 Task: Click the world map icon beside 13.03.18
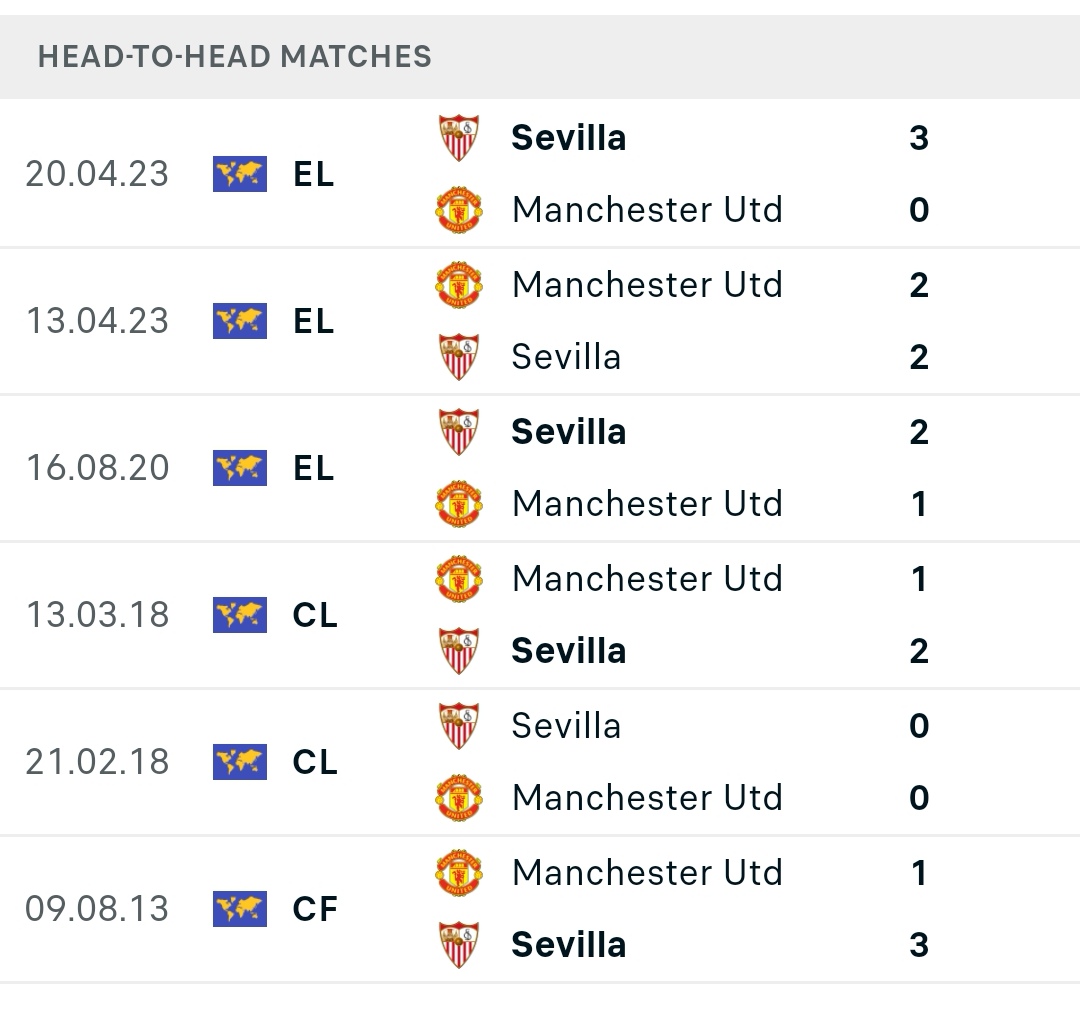click(240, 615)
